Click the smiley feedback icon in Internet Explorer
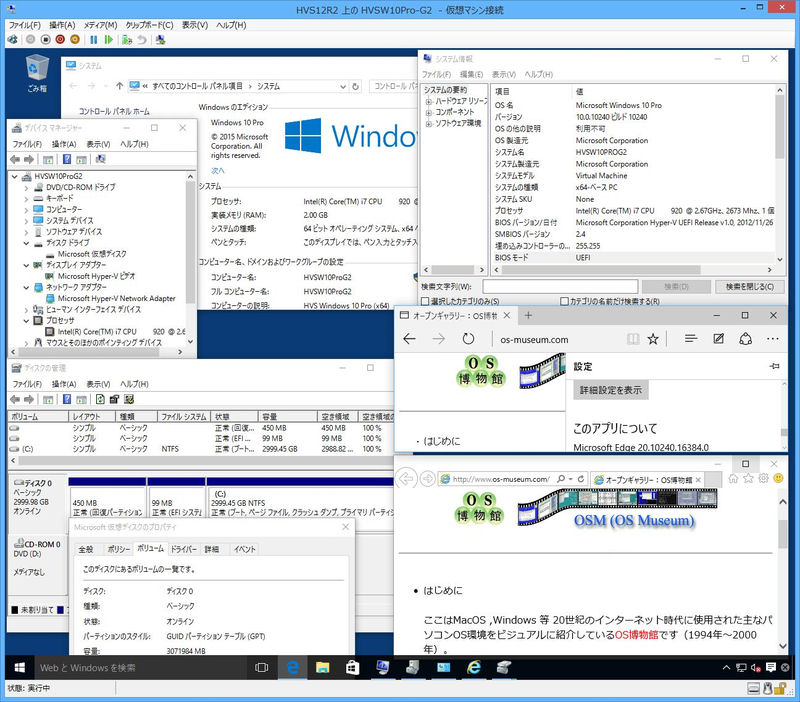 pos(778,479)
